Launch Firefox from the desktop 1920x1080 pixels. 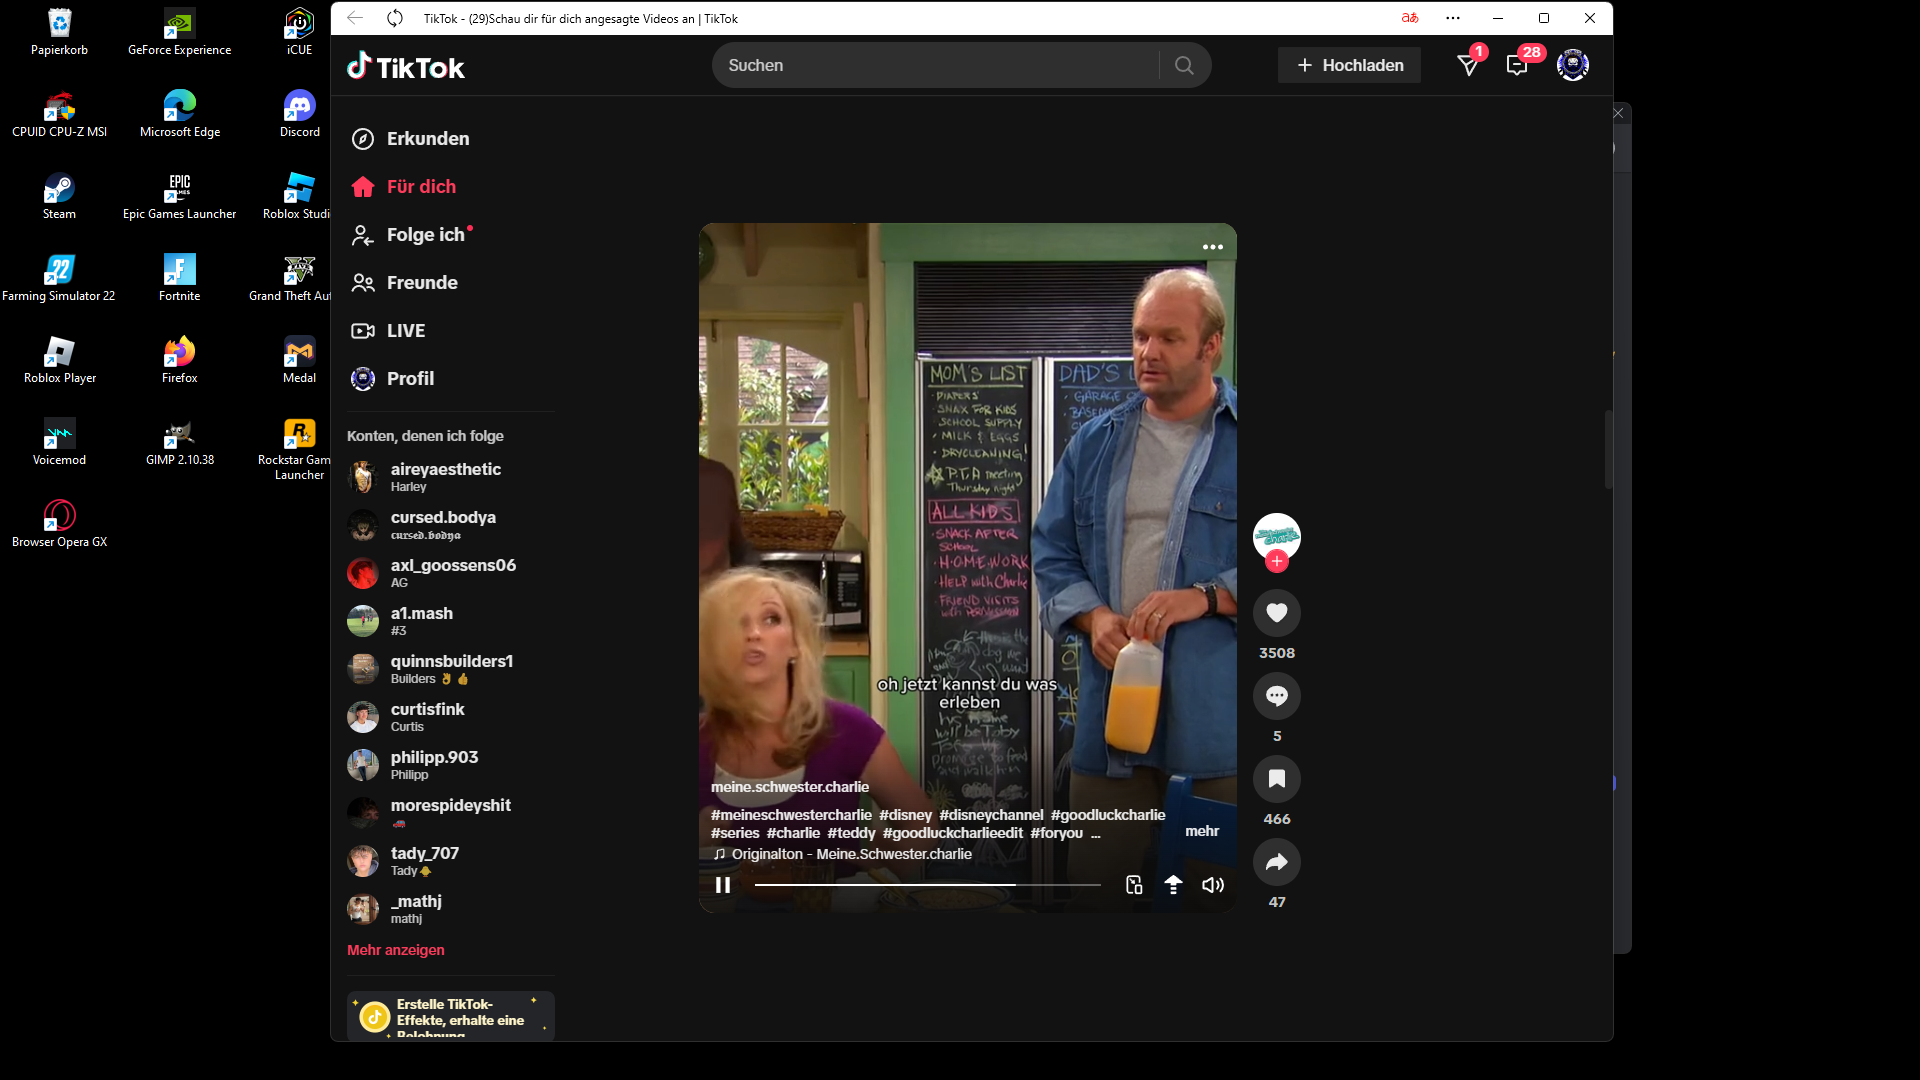179,360
